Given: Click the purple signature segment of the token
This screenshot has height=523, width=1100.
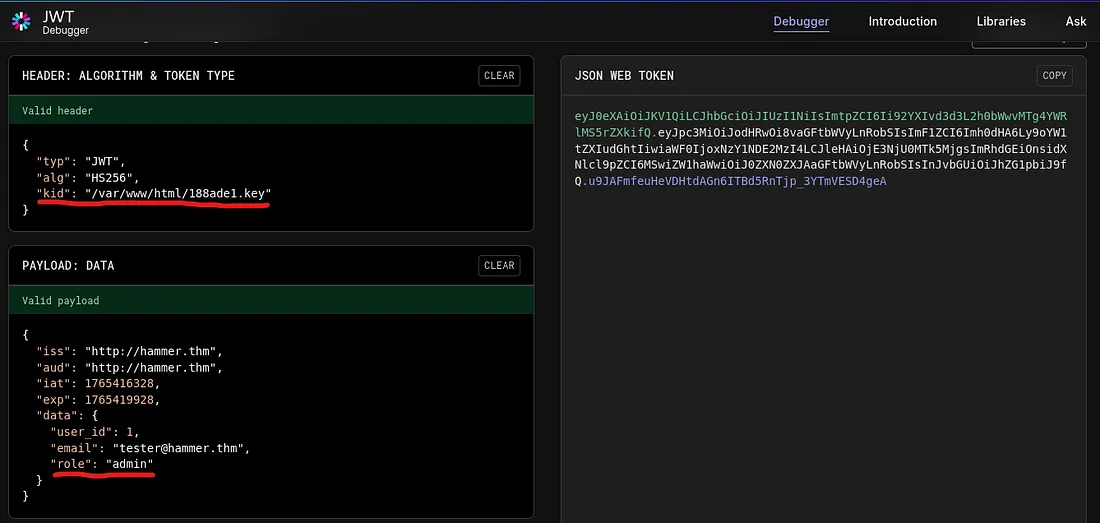Looking at the screenshot, I should [735, 181].
